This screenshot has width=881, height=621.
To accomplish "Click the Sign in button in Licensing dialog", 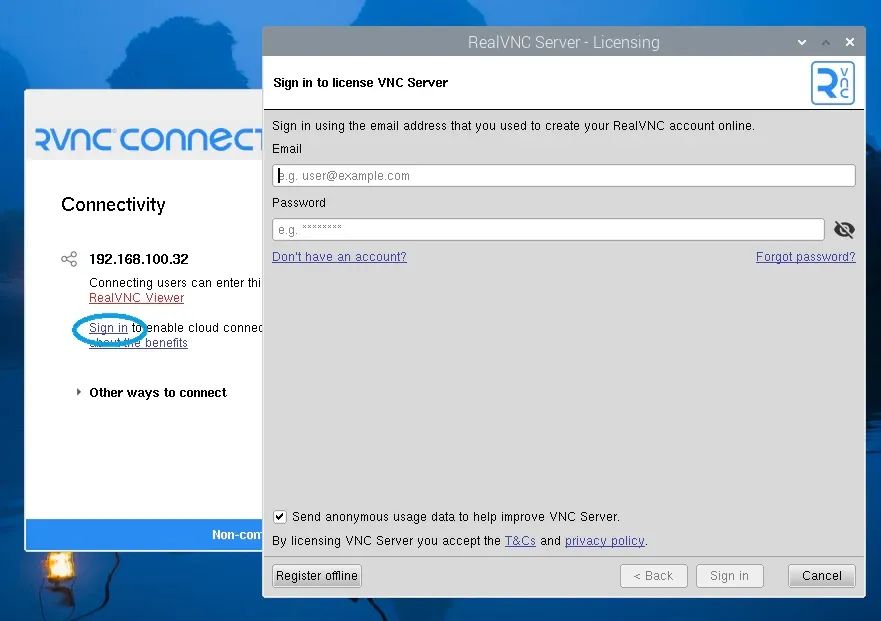I will (x=729, y=576).
